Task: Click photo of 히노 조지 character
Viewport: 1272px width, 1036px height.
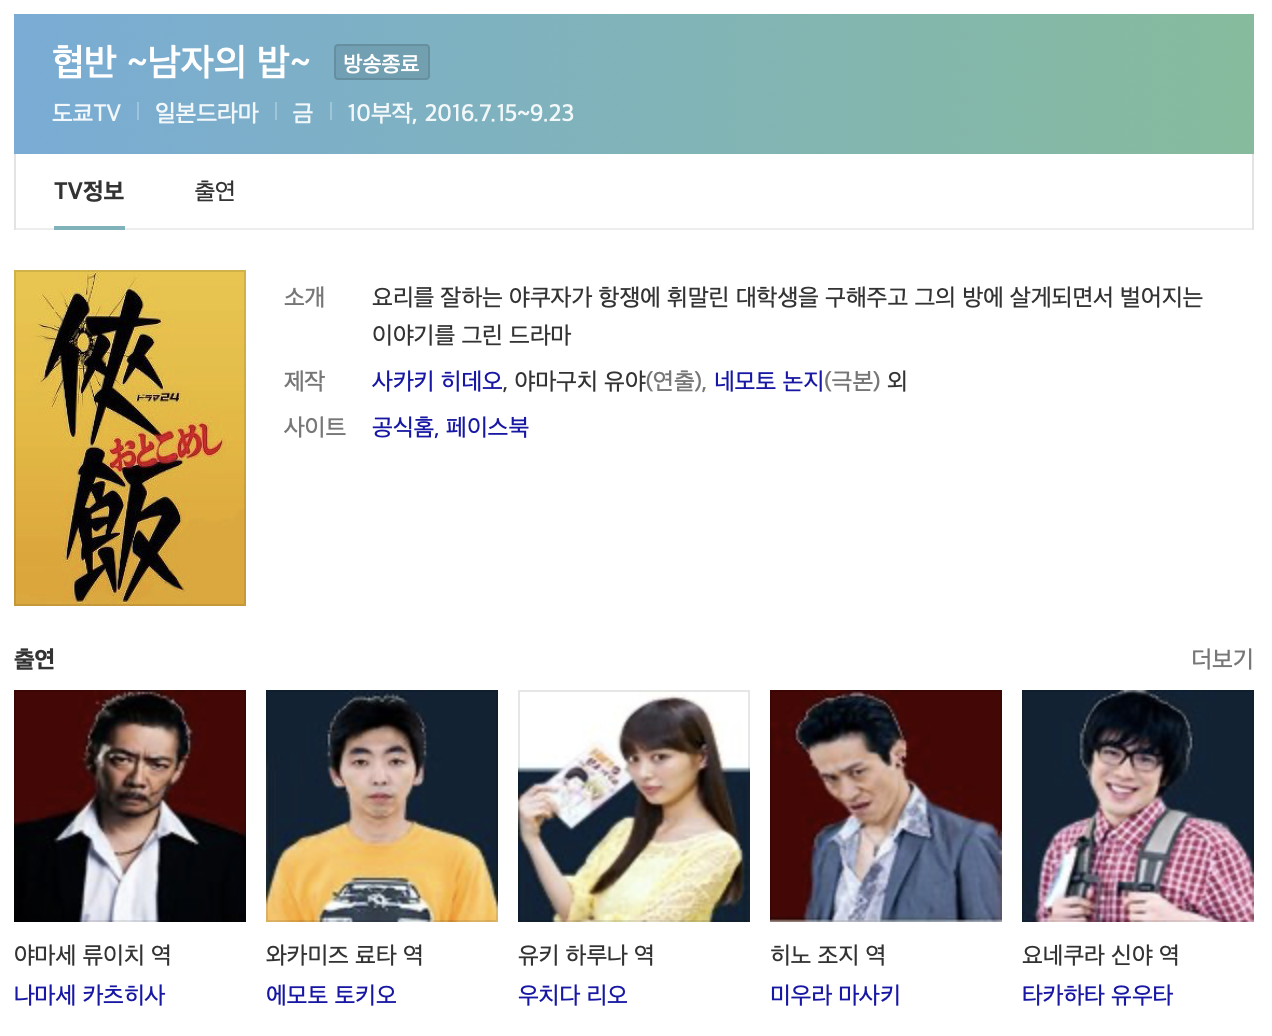Action: (x=886, y=806)
